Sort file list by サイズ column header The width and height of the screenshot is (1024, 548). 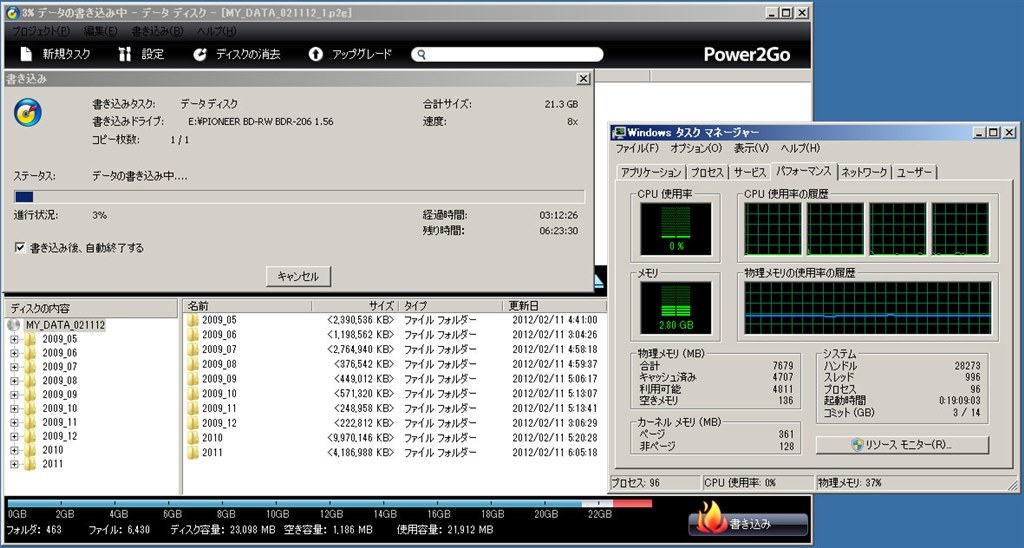355,306
